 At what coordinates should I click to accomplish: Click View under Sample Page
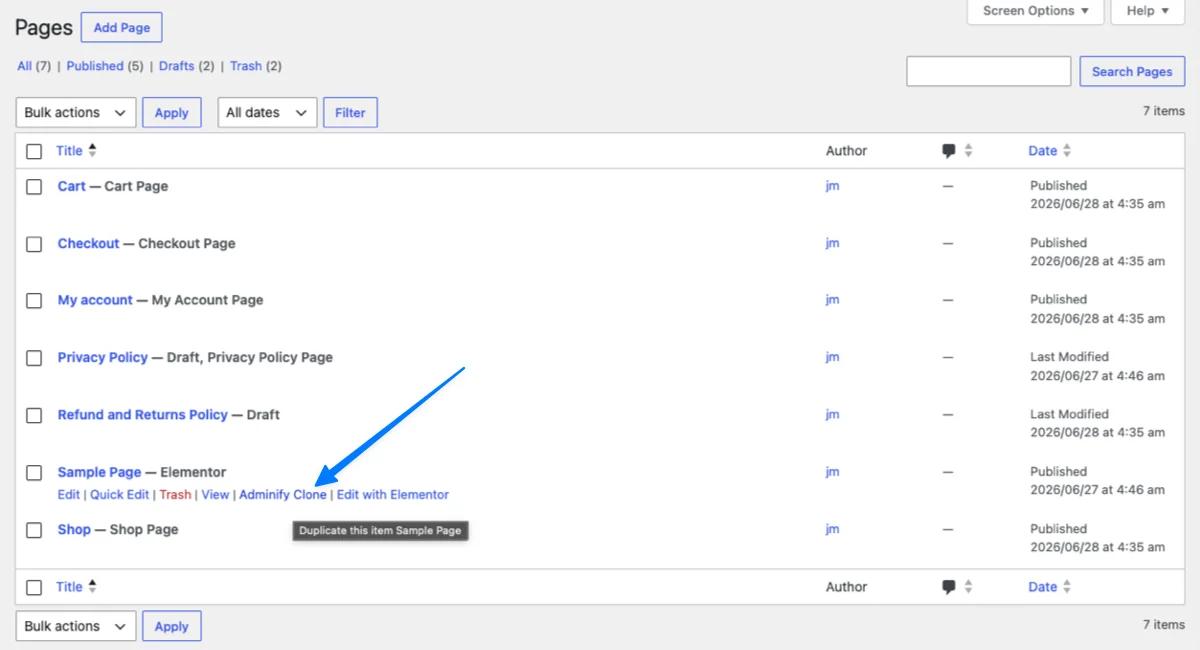[x=215, y=495]
